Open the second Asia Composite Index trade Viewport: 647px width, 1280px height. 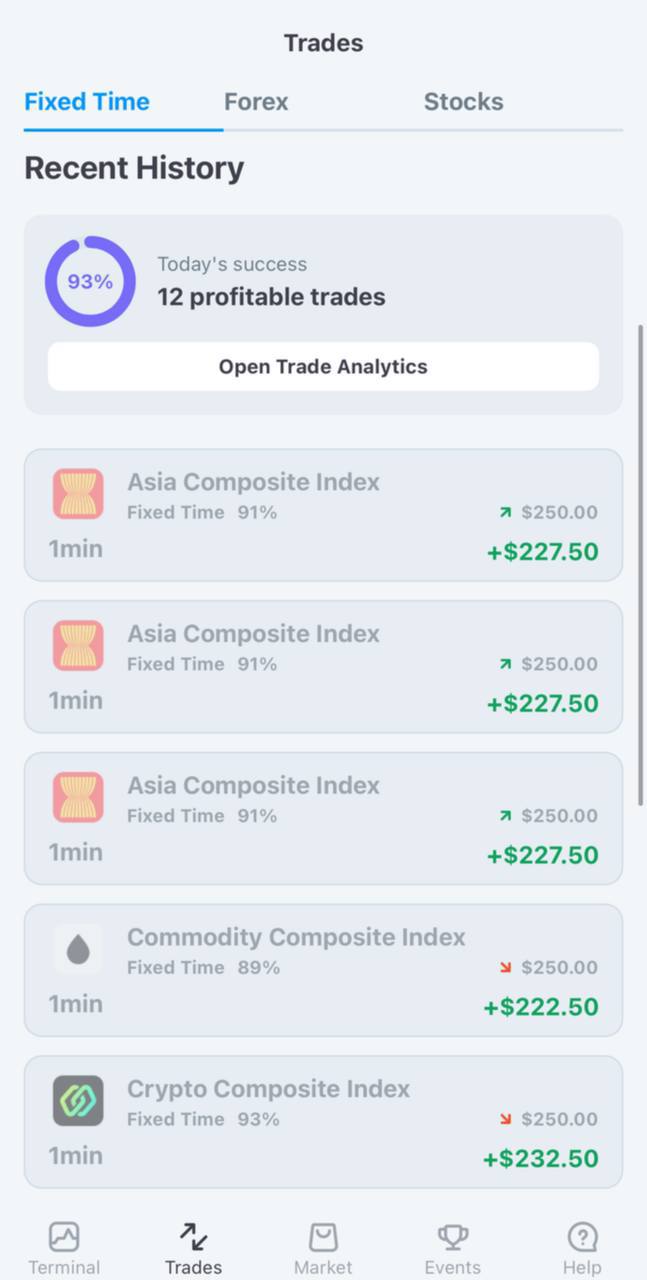tap(323, 667)
